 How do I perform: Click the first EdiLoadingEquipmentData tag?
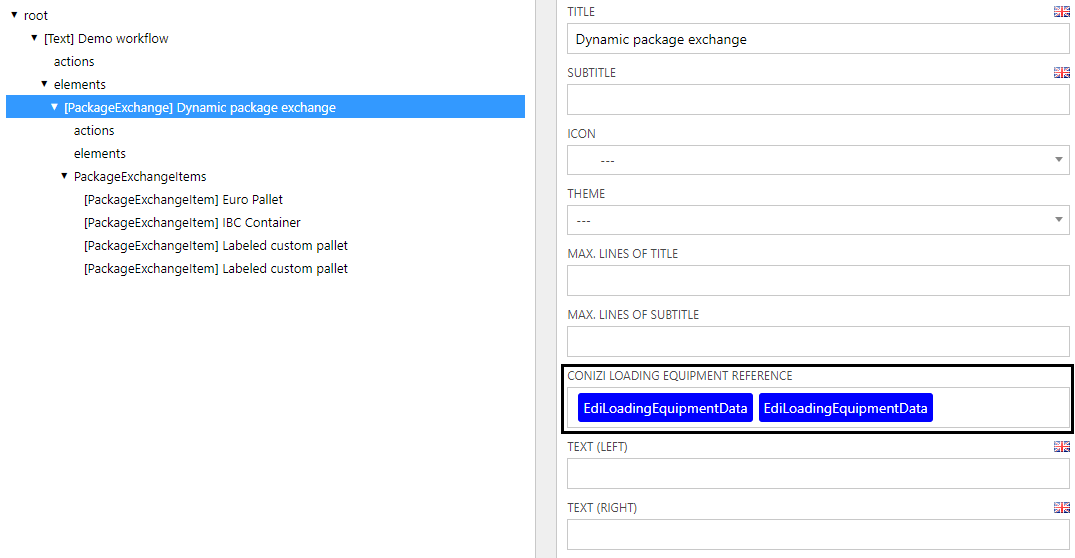pos(665,408)
